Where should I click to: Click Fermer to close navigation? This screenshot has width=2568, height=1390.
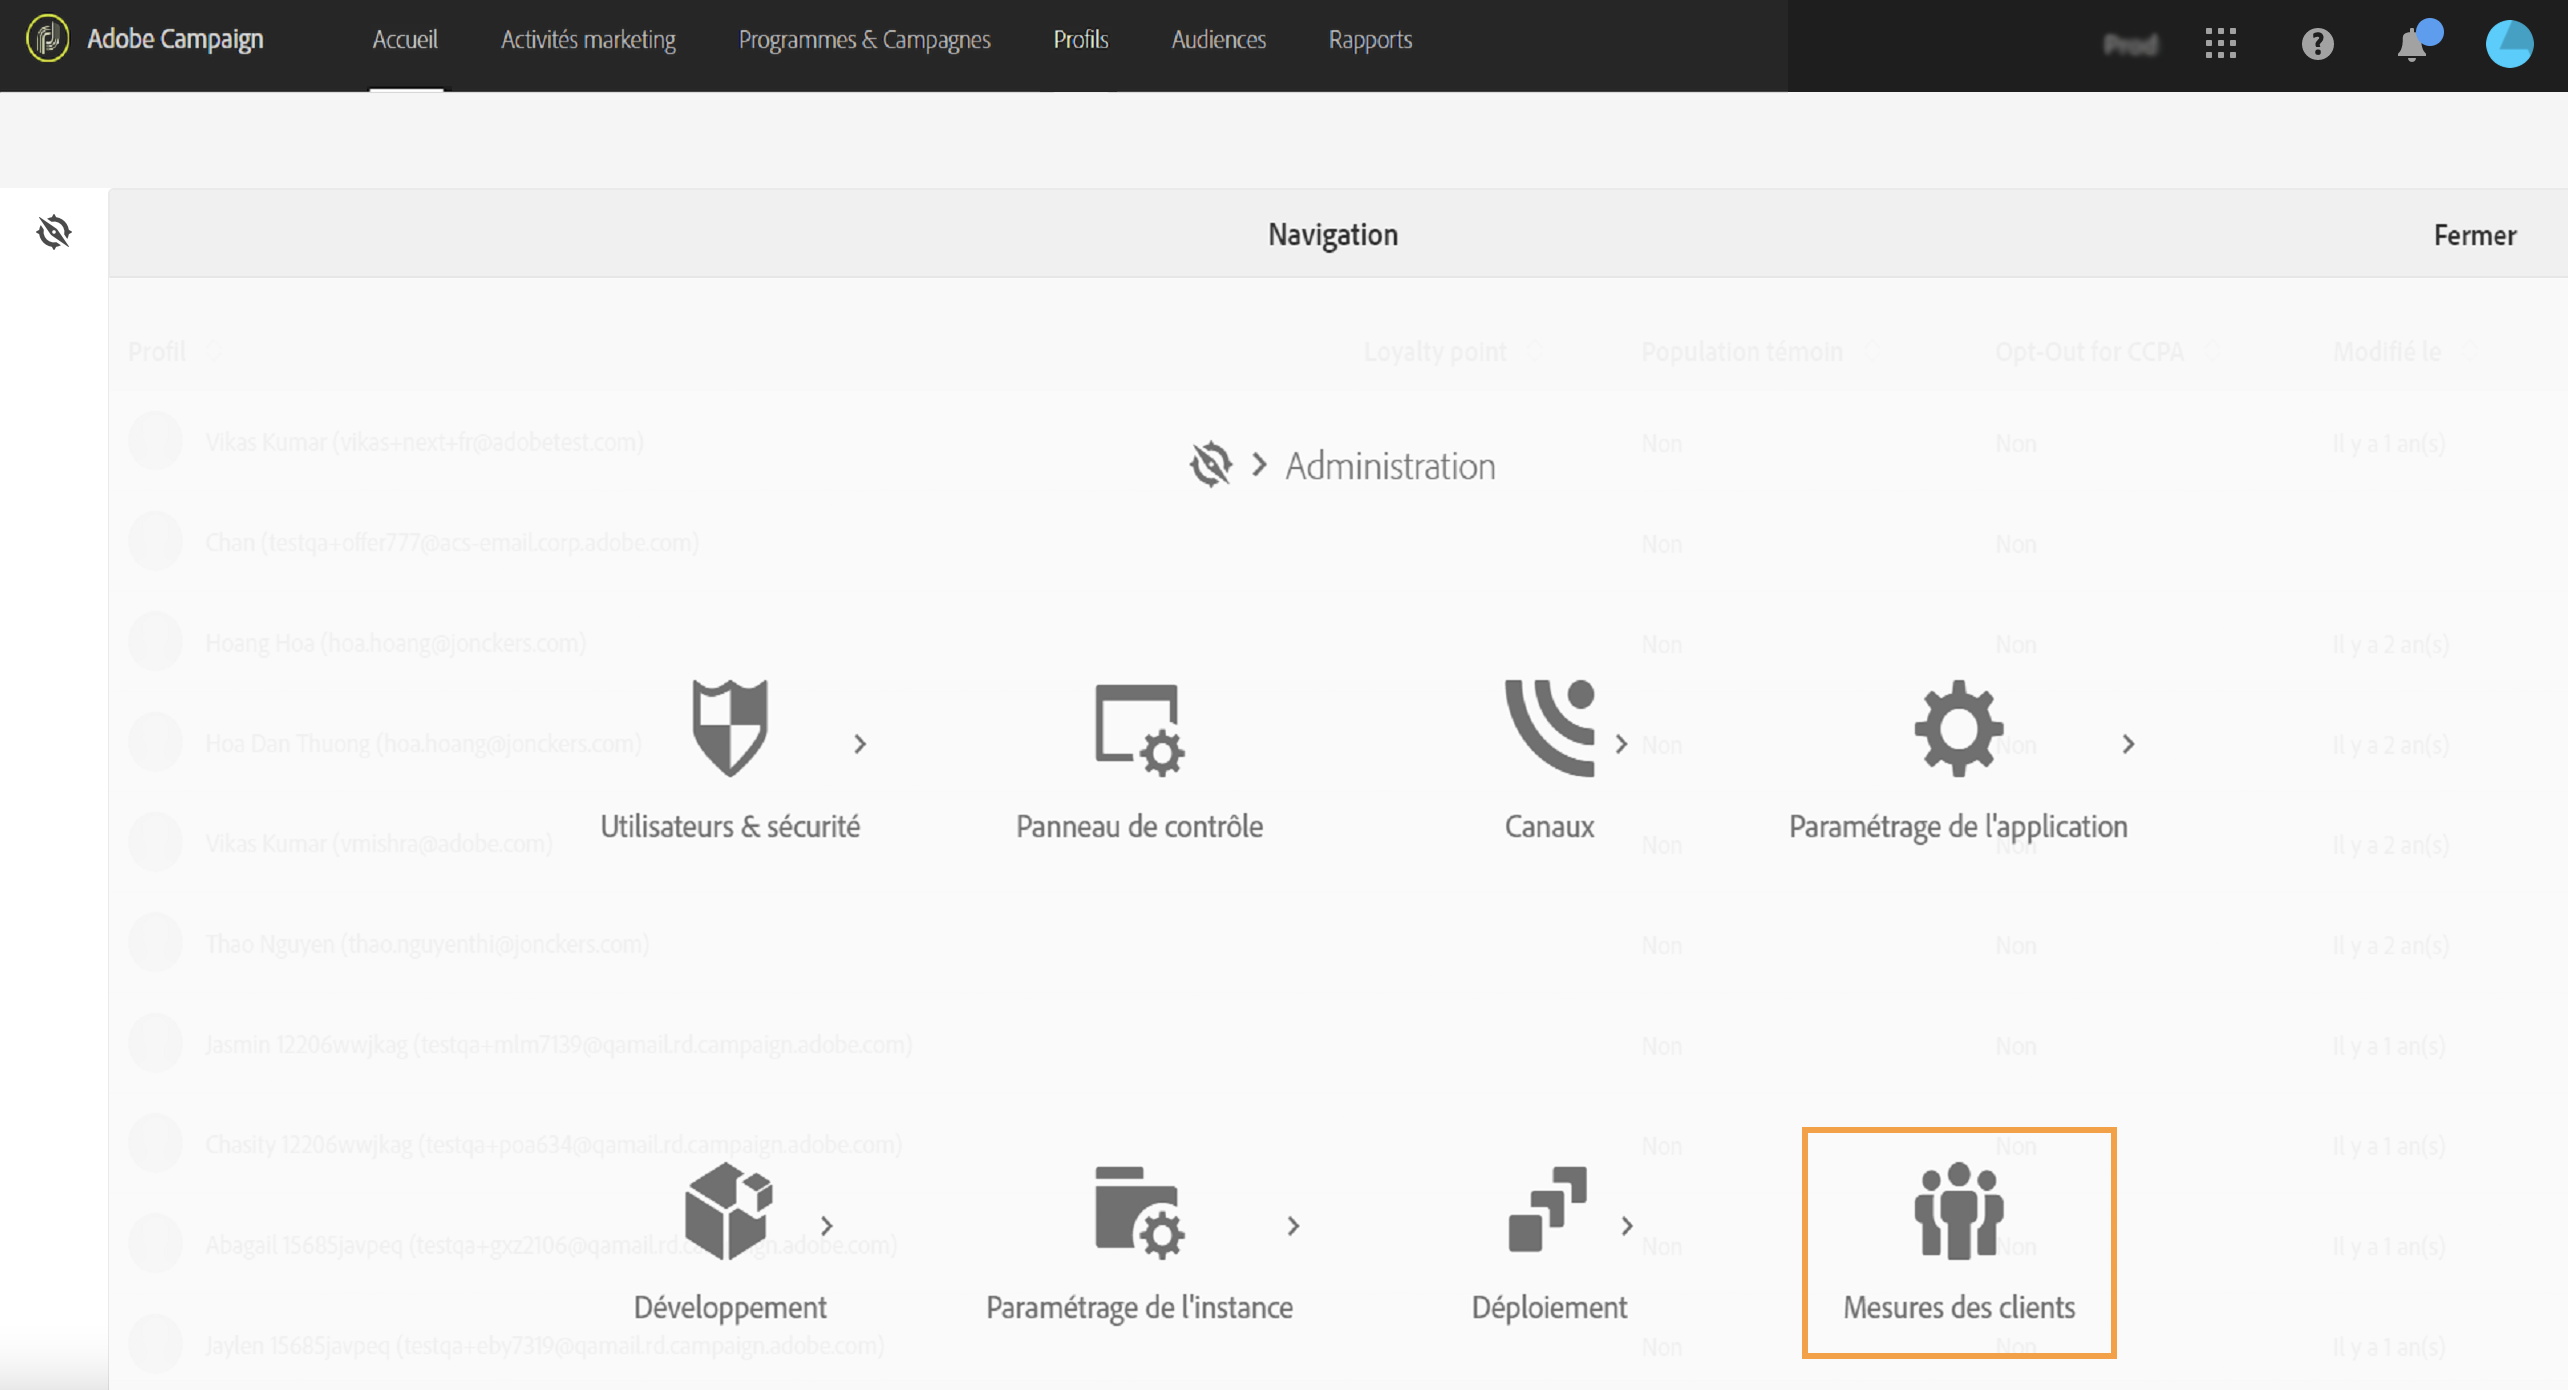(x=2474, y=235)
